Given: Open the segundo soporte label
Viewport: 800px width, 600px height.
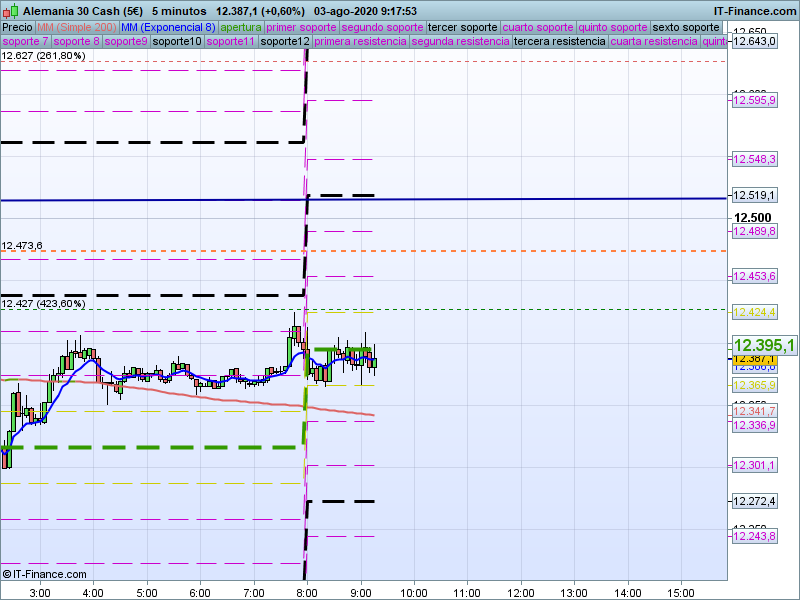Looking at the screenshot, I should (383, 27).
